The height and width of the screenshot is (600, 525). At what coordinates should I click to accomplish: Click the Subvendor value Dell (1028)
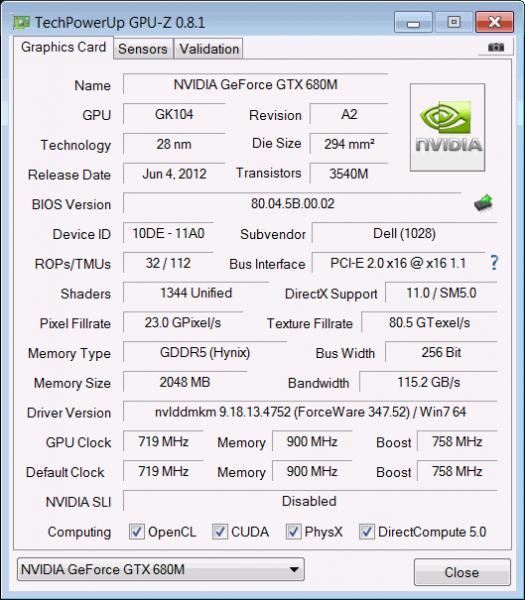point(404,233)
